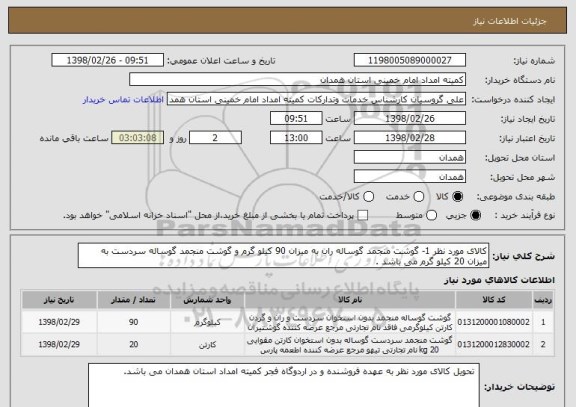Select row 1 item code 0131200001080002

coord(493,322)
